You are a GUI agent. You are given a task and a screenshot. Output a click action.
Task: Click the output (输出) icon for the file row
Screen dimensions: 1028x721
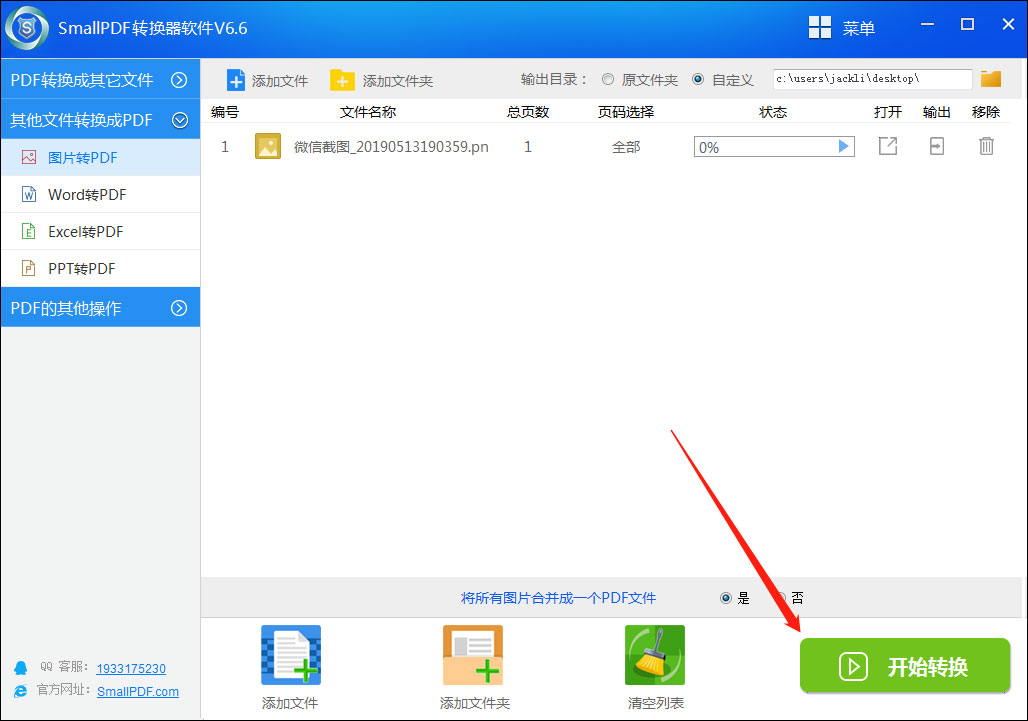(936, 146)
